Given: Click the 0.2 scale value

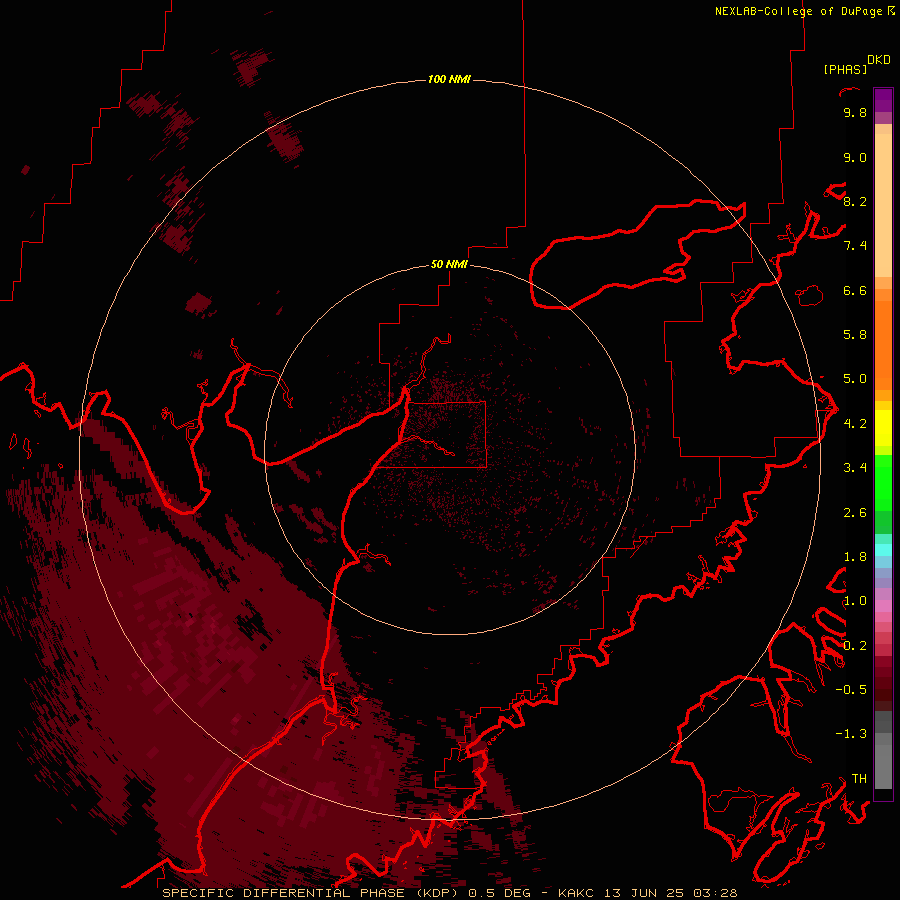Looking at the screenshot, I should (855, 646).
